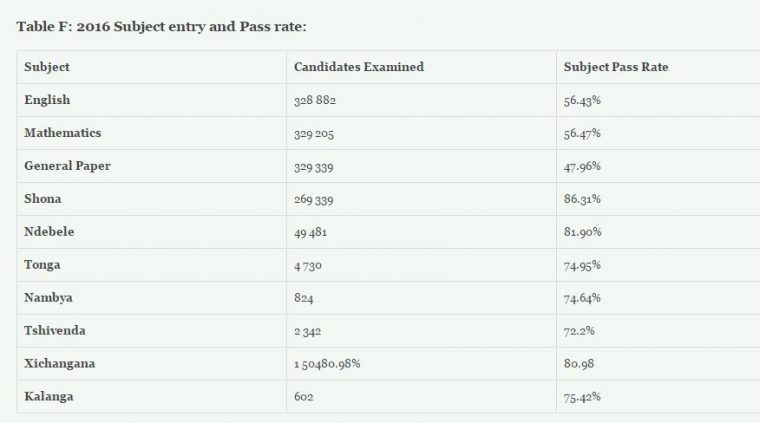Click the Shona subject cell

tap(43, 199)
